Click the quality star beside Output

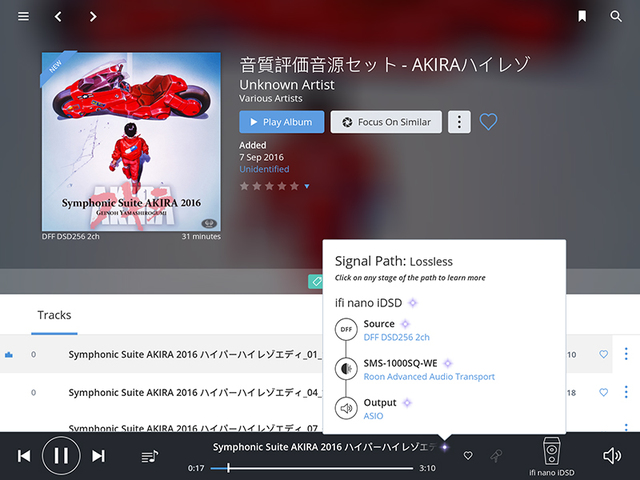coord(407,403)
